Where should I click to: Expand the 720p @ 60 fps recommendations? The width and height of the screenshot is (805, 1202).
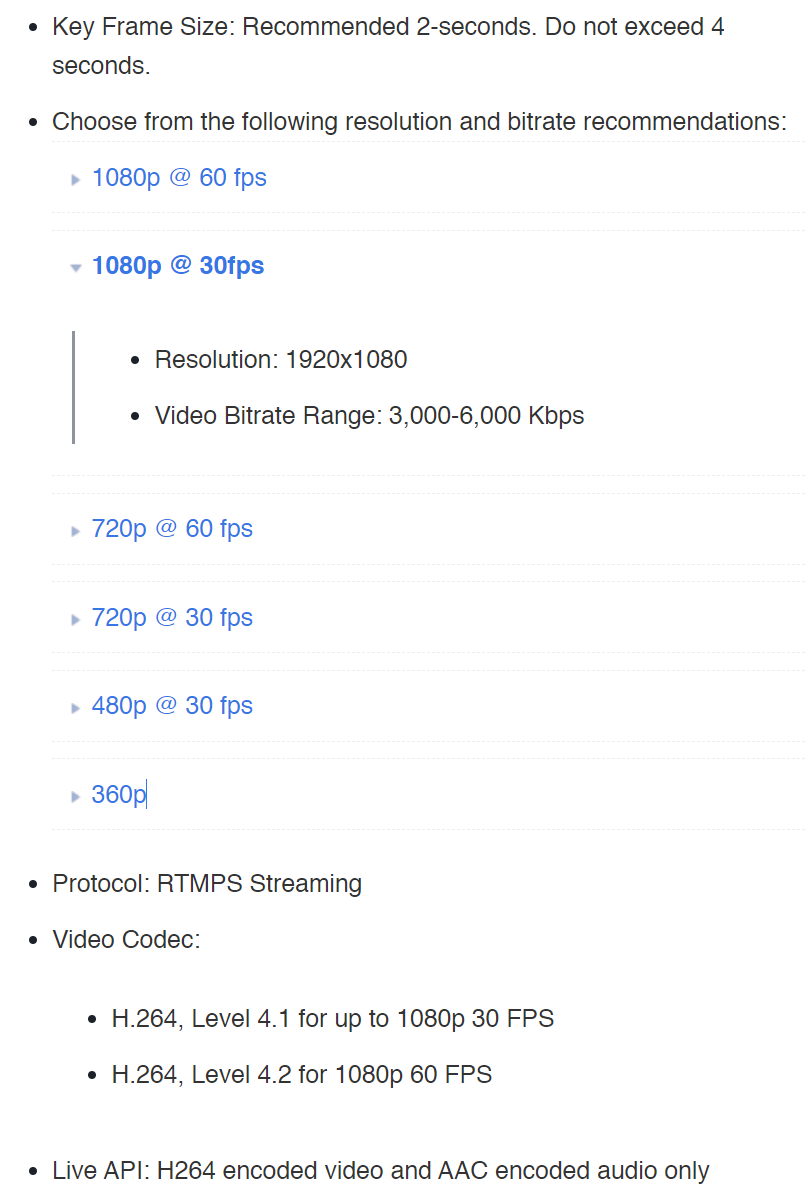tap(172, 529)
